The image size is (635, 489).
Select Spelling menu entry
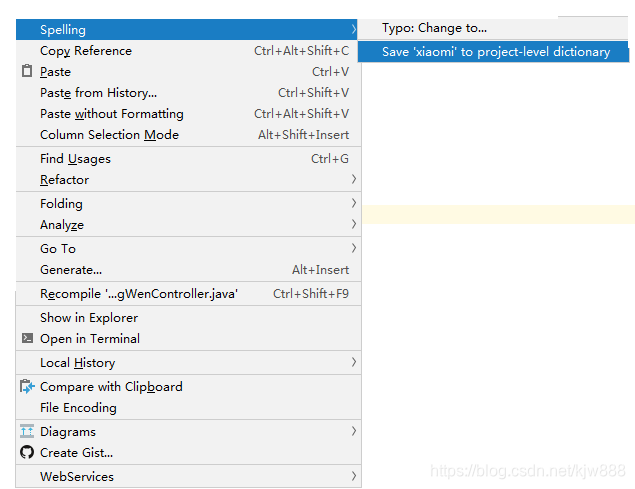[x=186, y=30]
